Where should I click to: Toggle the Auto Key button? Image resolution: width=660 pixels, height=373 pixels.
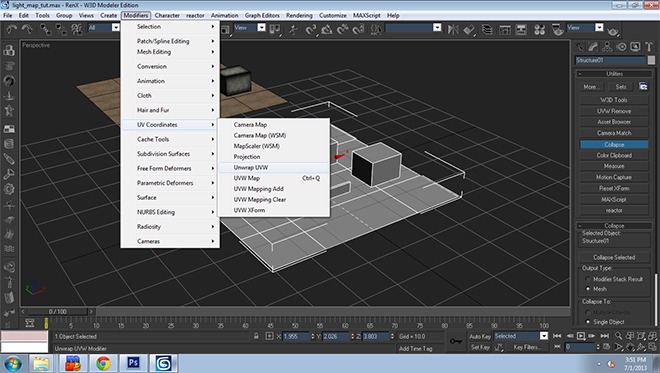point(480,336)
